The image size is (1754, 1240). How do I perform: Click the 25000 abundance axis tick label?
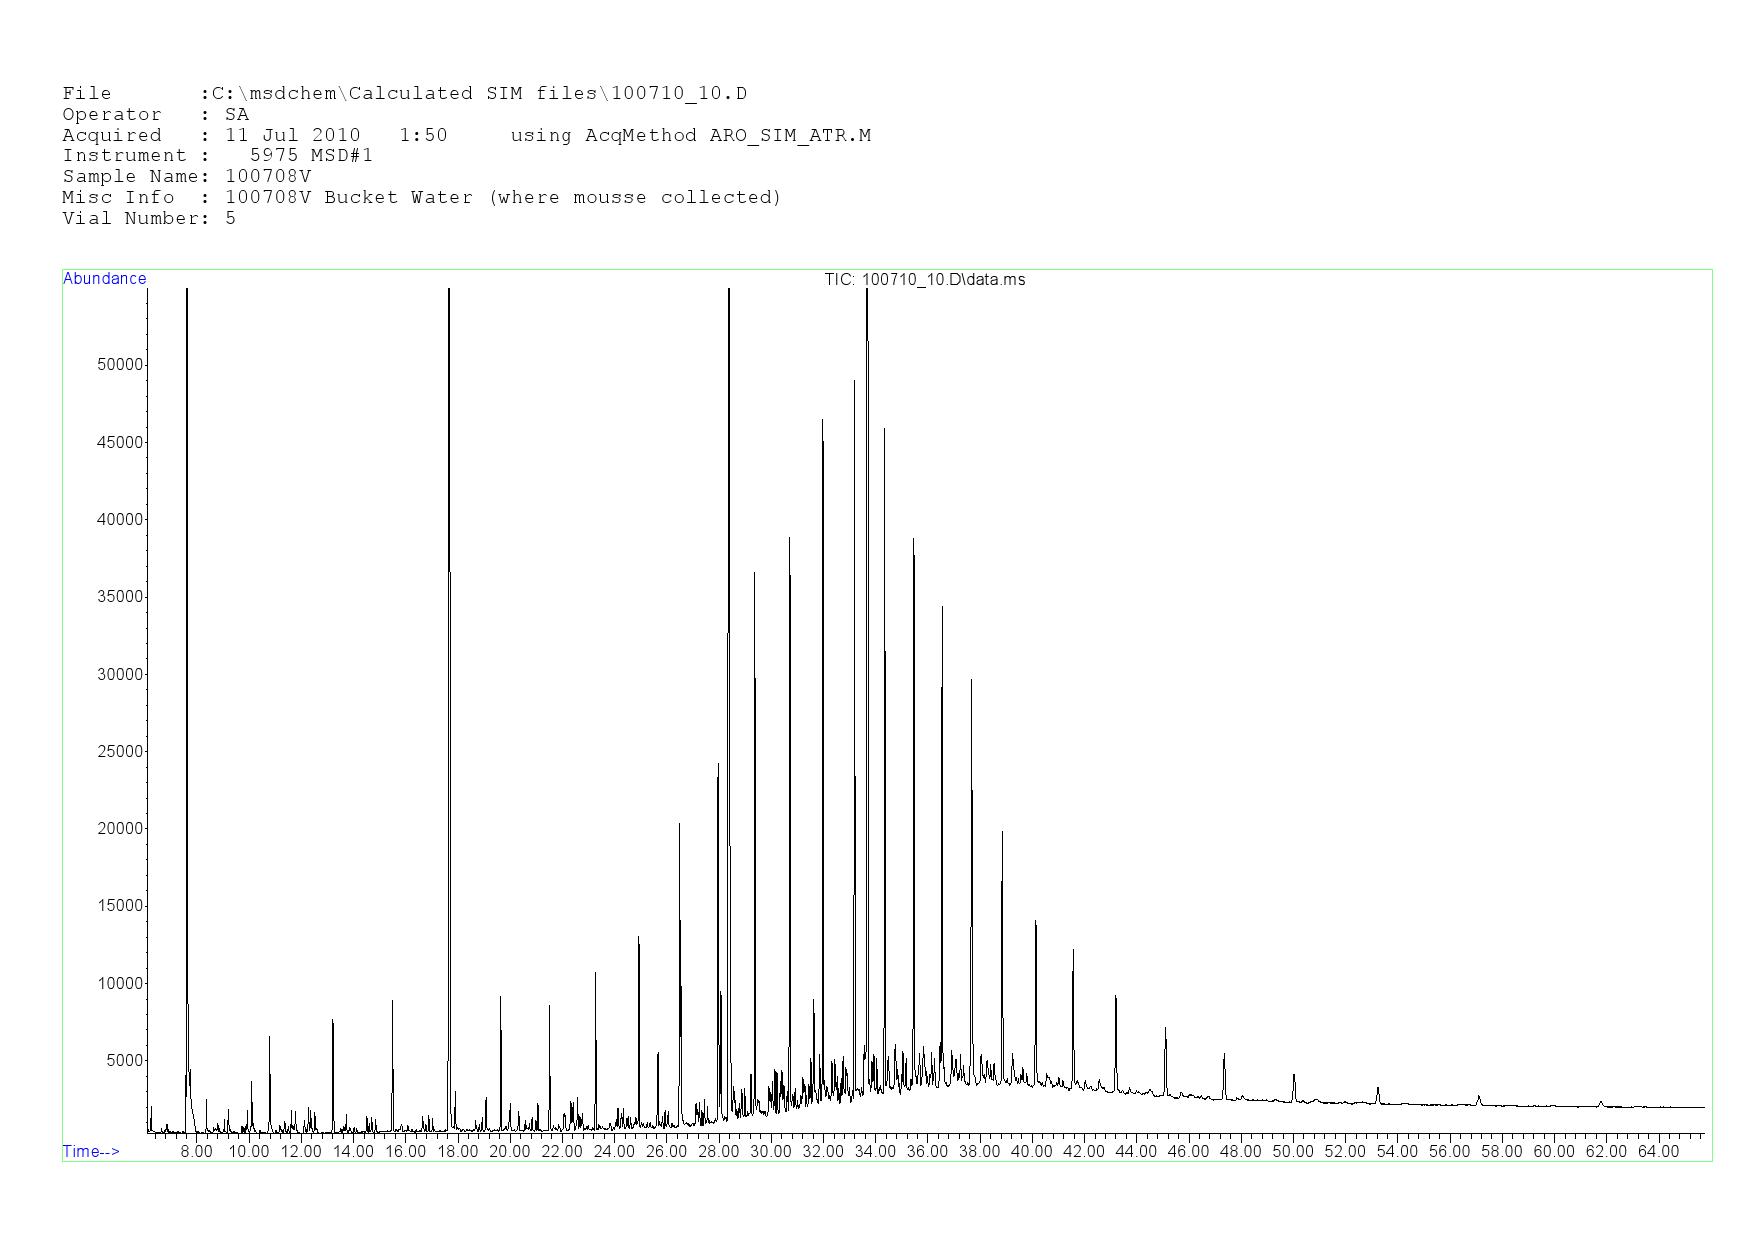pyautogui.click(x=120, y=752)
